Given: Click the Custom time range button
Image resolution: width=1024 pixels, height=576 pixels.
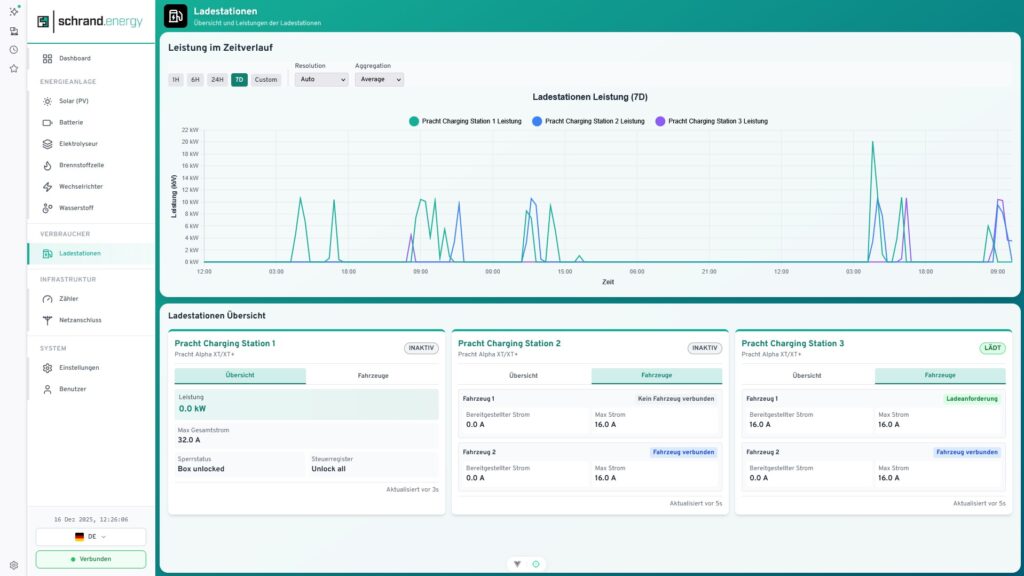Looking at the screenshot, I should pyautogui.click(x=265, y=79).
